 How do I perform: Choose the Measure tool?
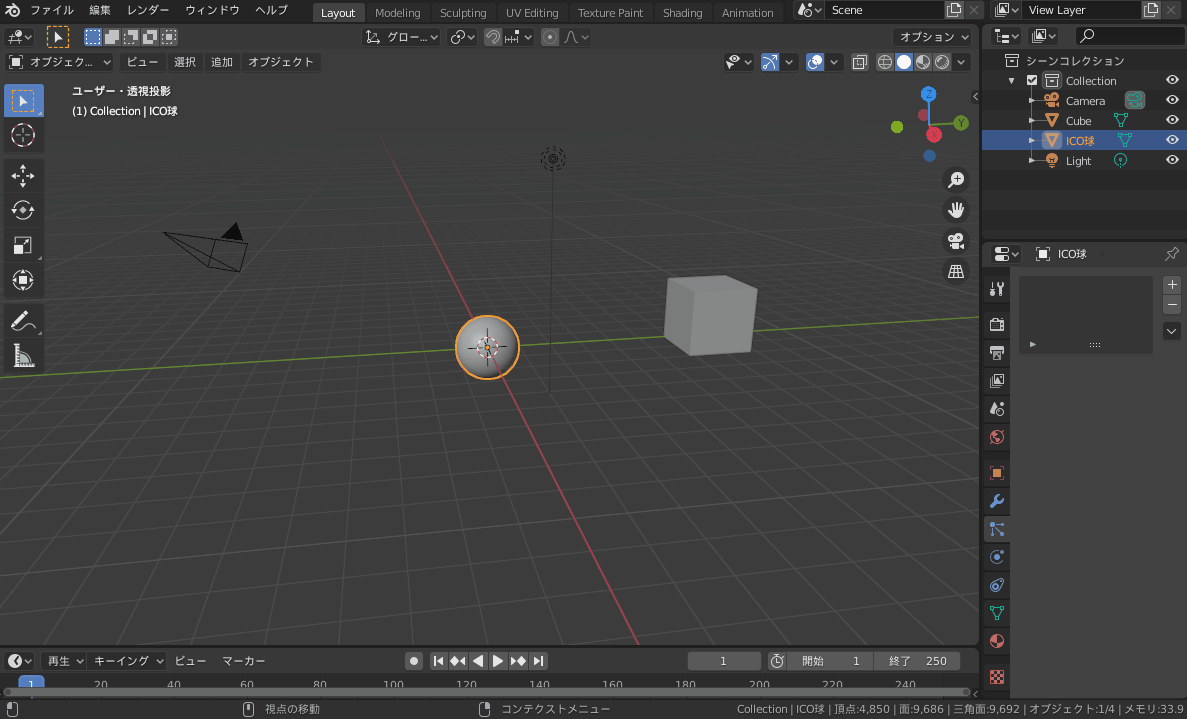pos(23,355)
